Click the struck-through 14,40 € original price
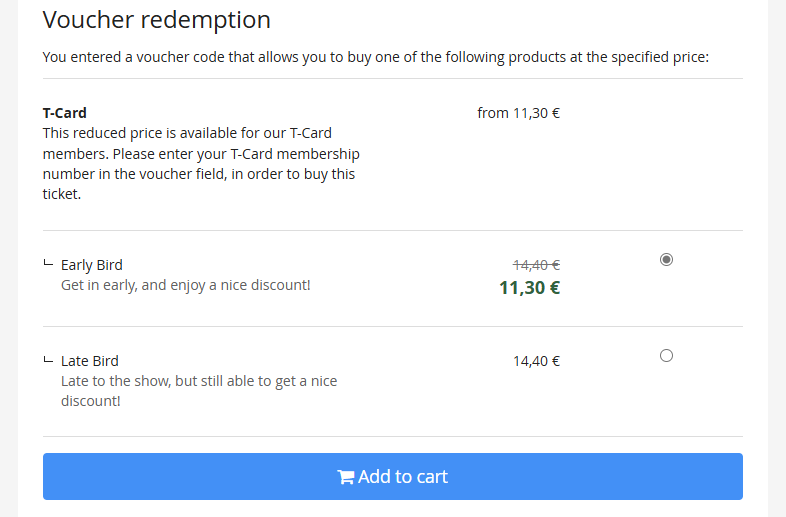Image resolution: width=786 pixels, height=517 pixels. [x=536, y=265]
